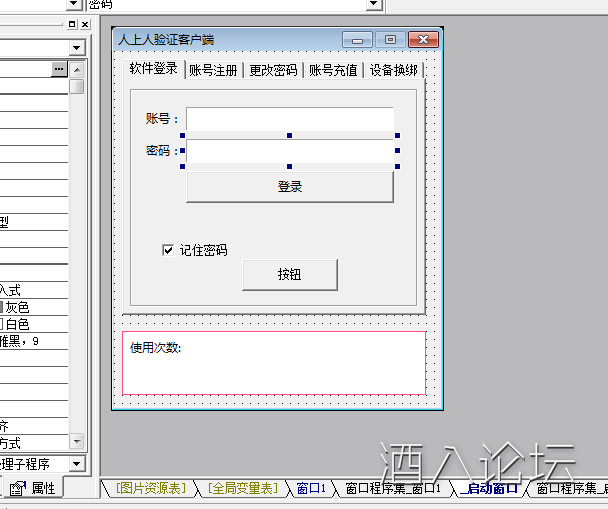This screenshot has height=509, width=608.
Task: Click the 登录 button
Action: click(x=289, y=187)
